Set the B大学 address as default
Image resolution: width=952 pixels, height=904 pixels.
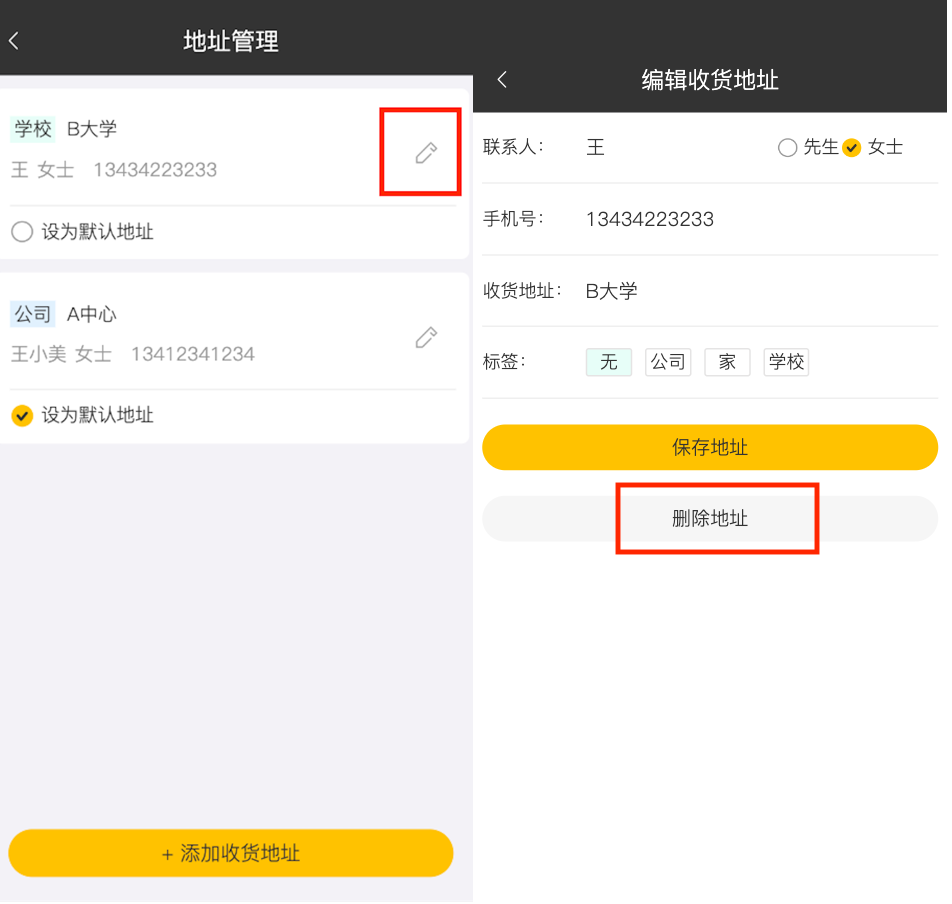[22, 232]
